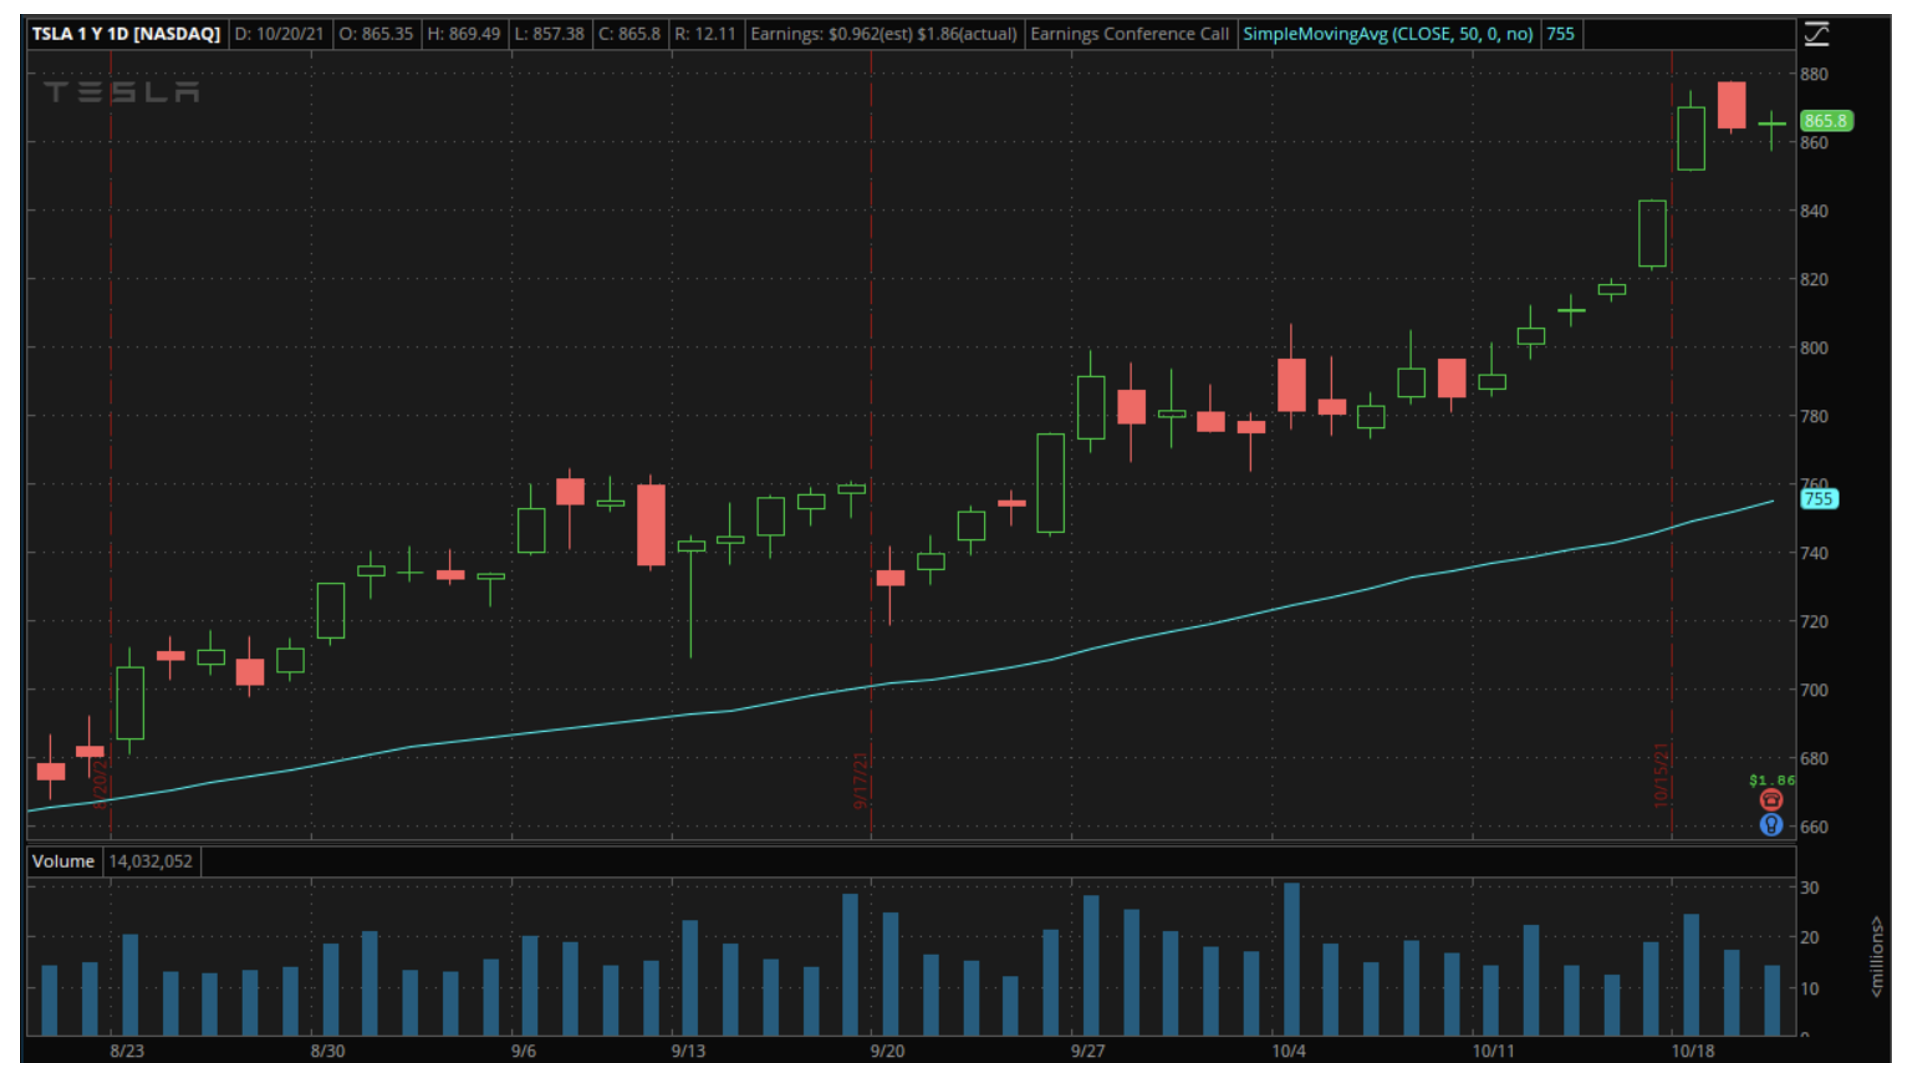Image resolution: width=1914 pixels, height=1080 pixels.
Task: Click the 30 label on volume axis
Action: pos(1810,888)
